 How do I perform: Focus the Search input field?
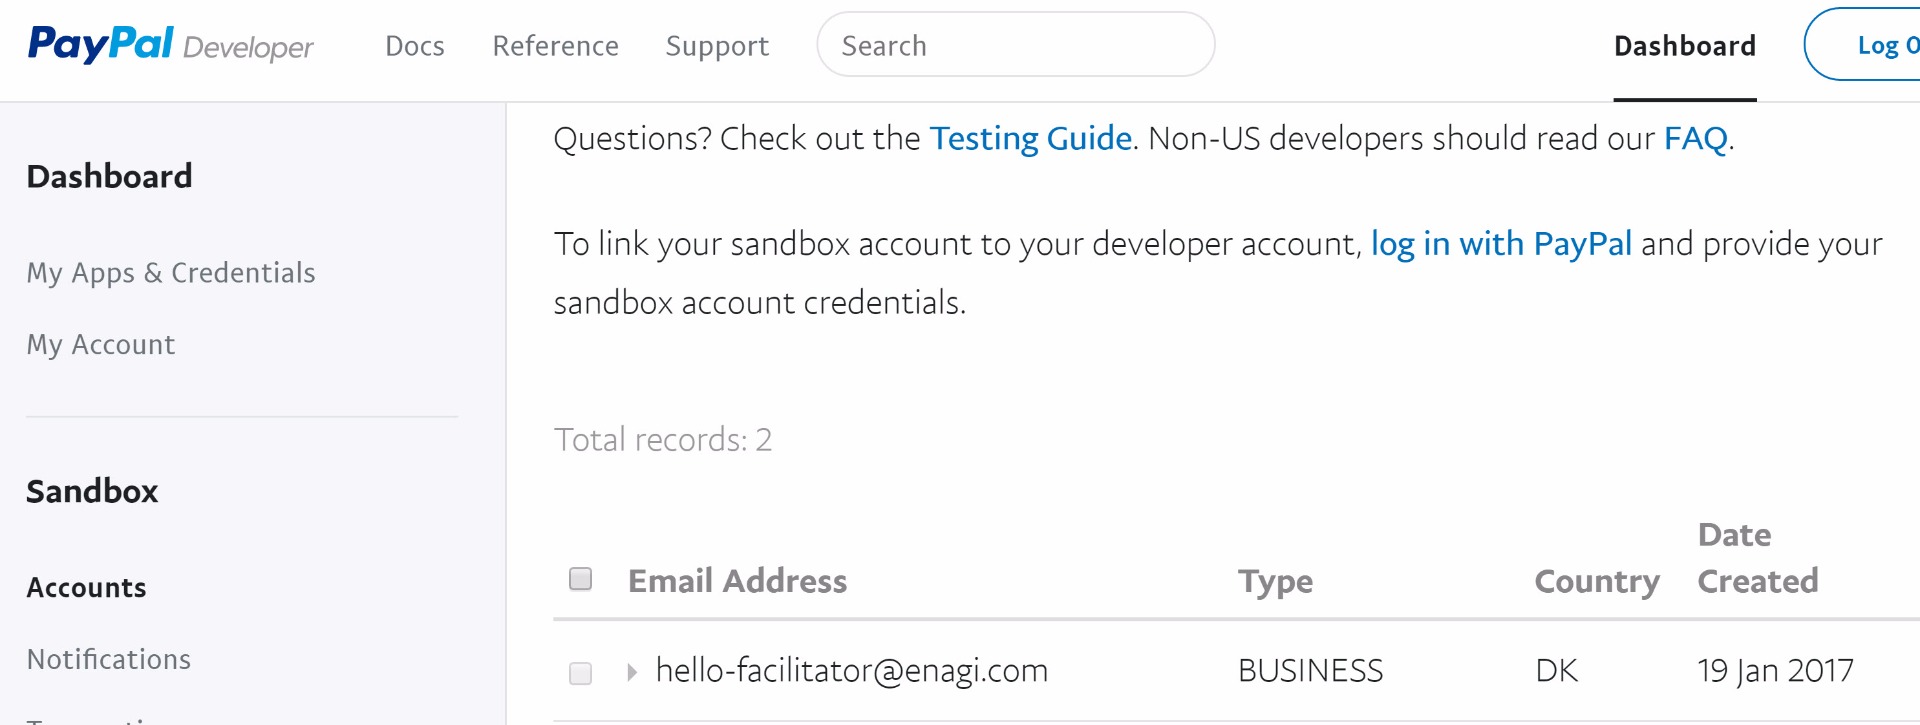point(1015,45)
